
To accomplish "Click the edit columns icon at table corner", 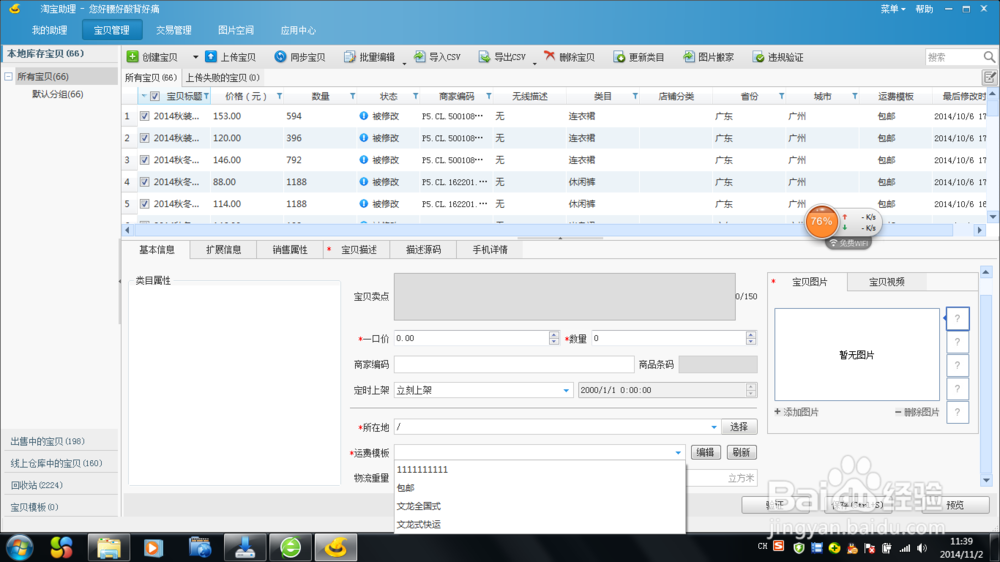I will (989, 77).
